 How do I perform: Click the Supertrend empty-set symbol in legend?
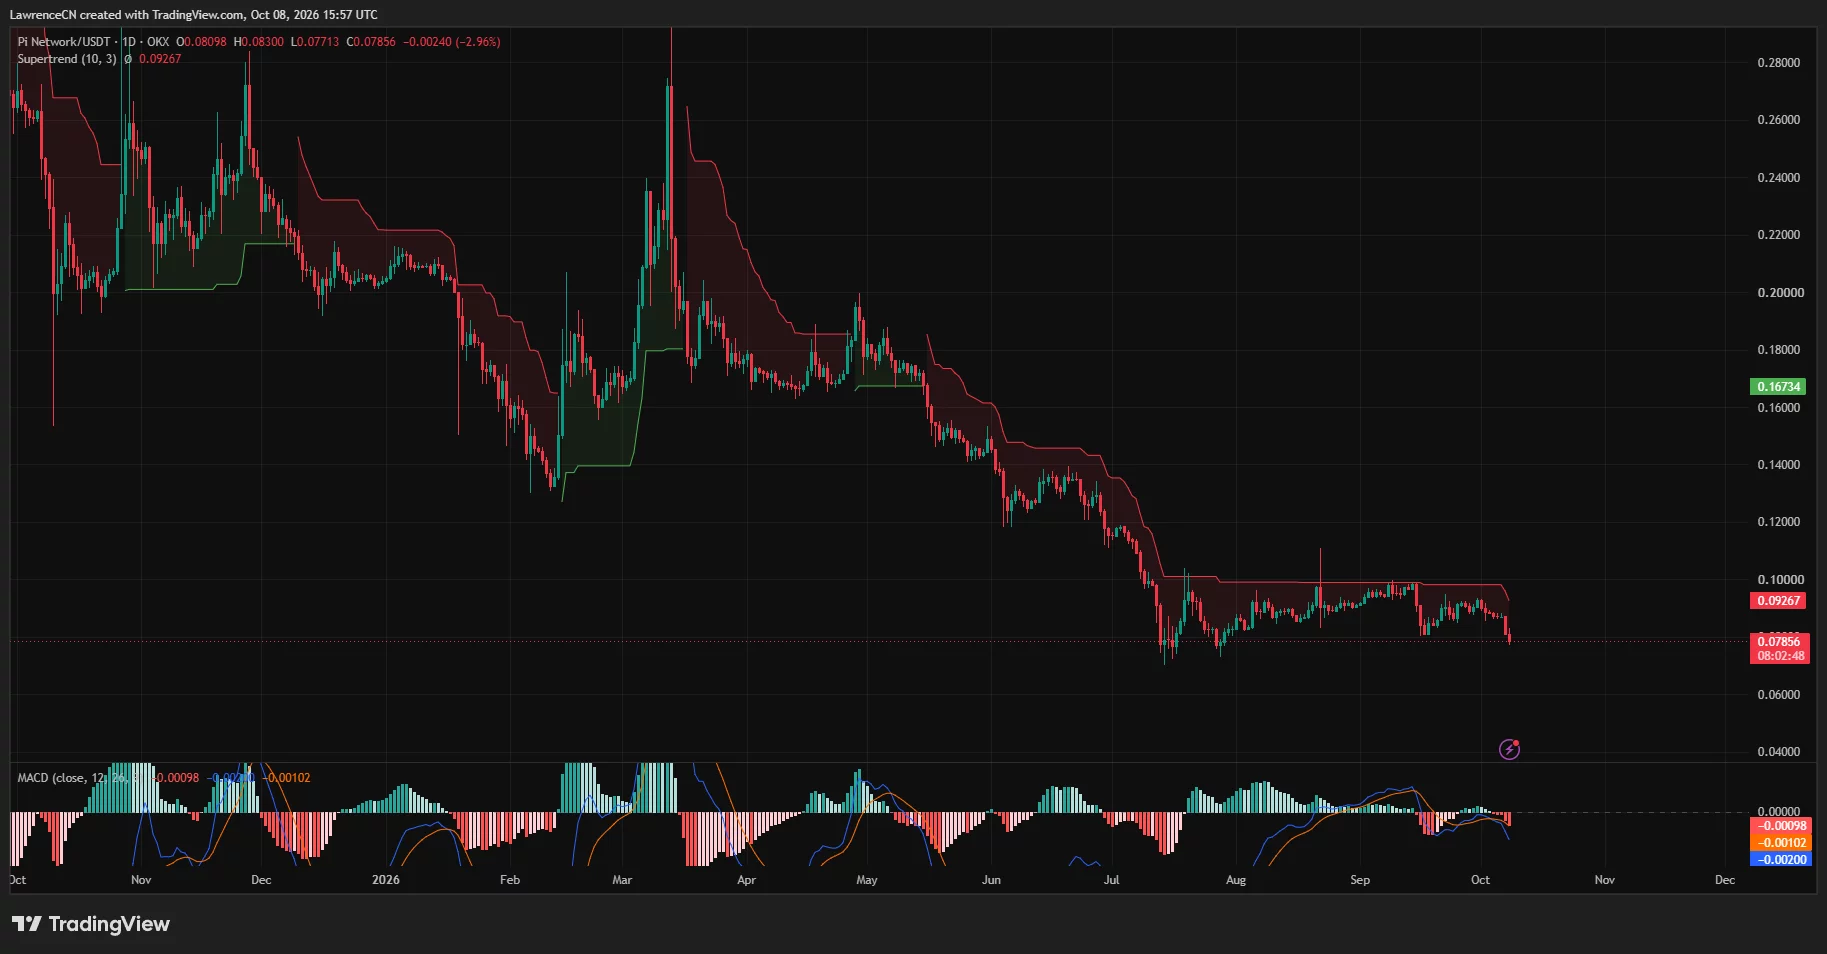[x=128, y=59]
